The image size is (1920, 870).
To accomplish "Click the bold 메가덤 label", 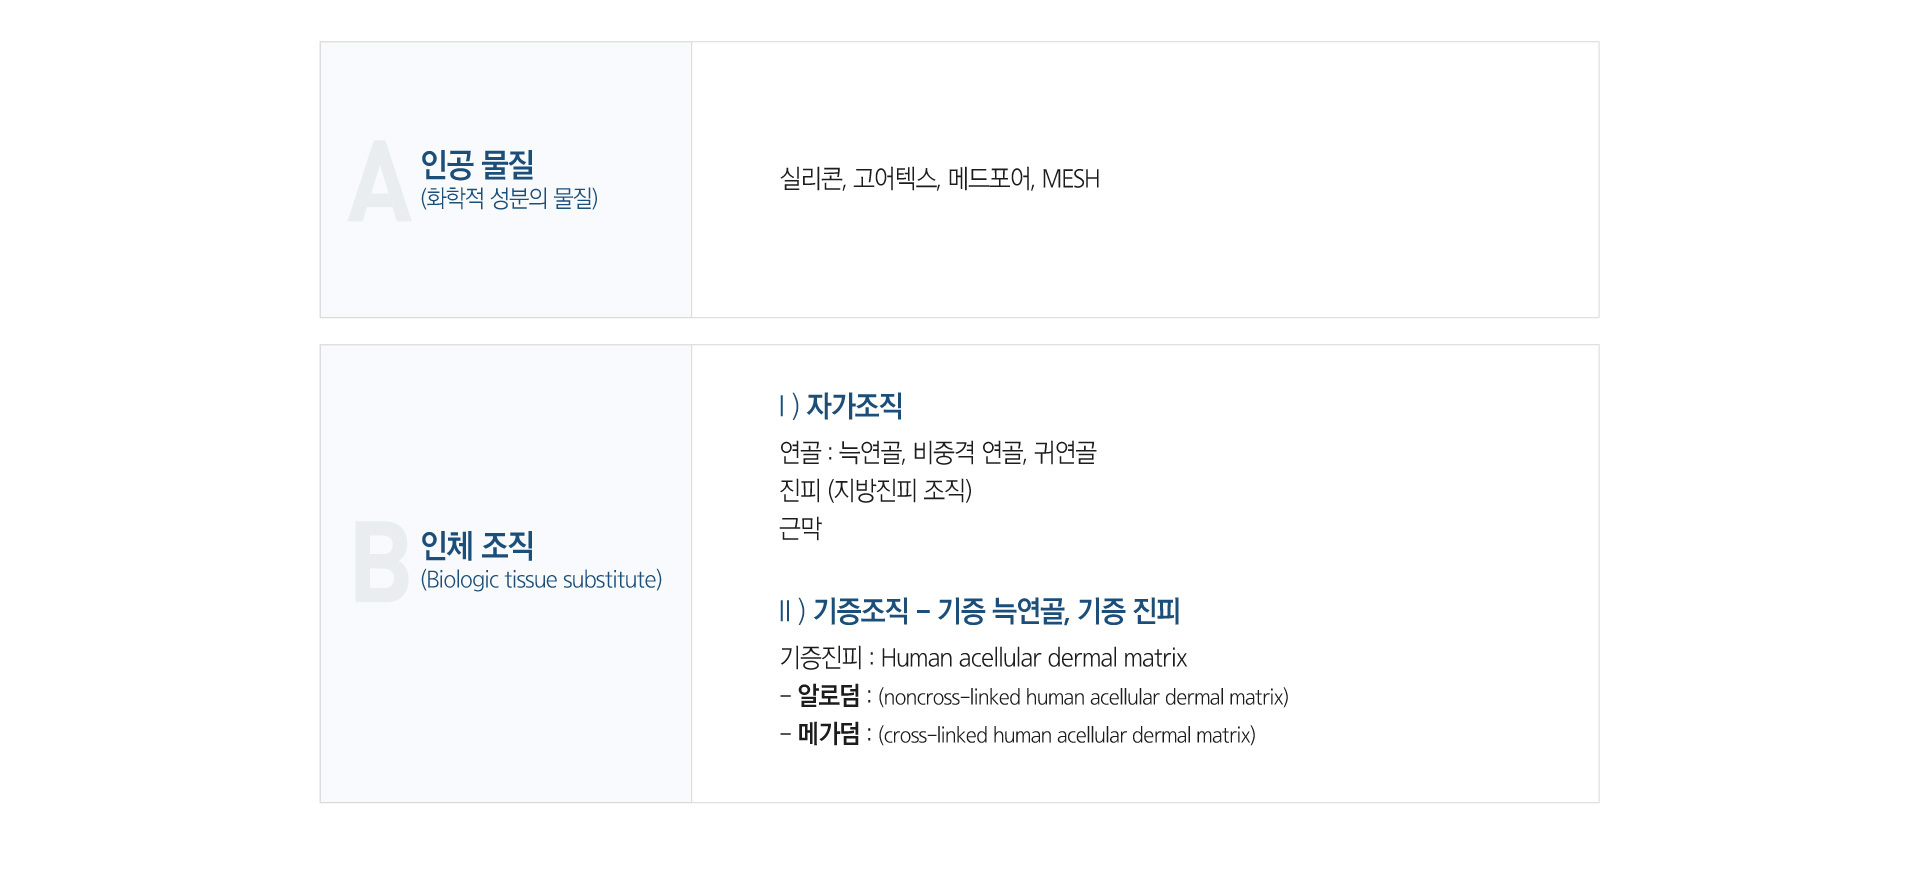I will (x=828, y=734).
